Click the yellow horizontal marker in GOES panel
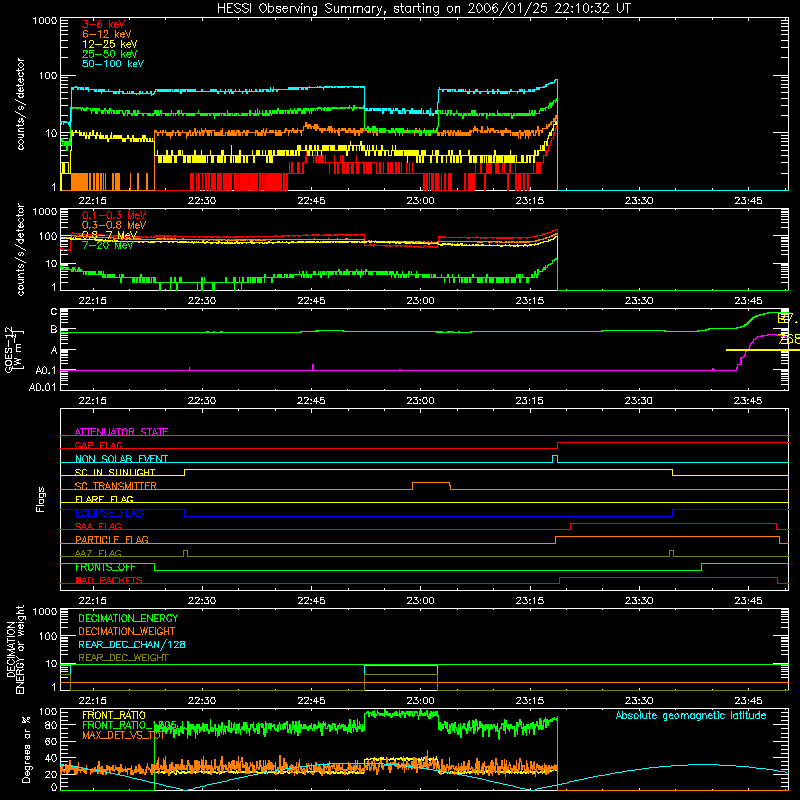 click(763, 350)
